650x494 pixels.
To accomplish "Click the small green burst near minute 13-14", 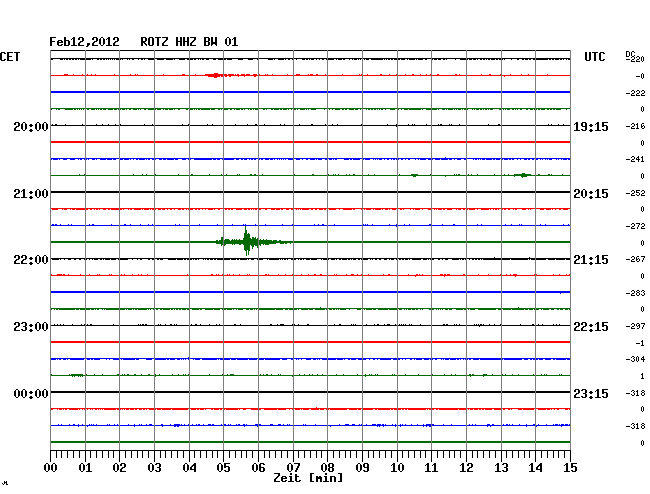I will (x=522, y=175).
